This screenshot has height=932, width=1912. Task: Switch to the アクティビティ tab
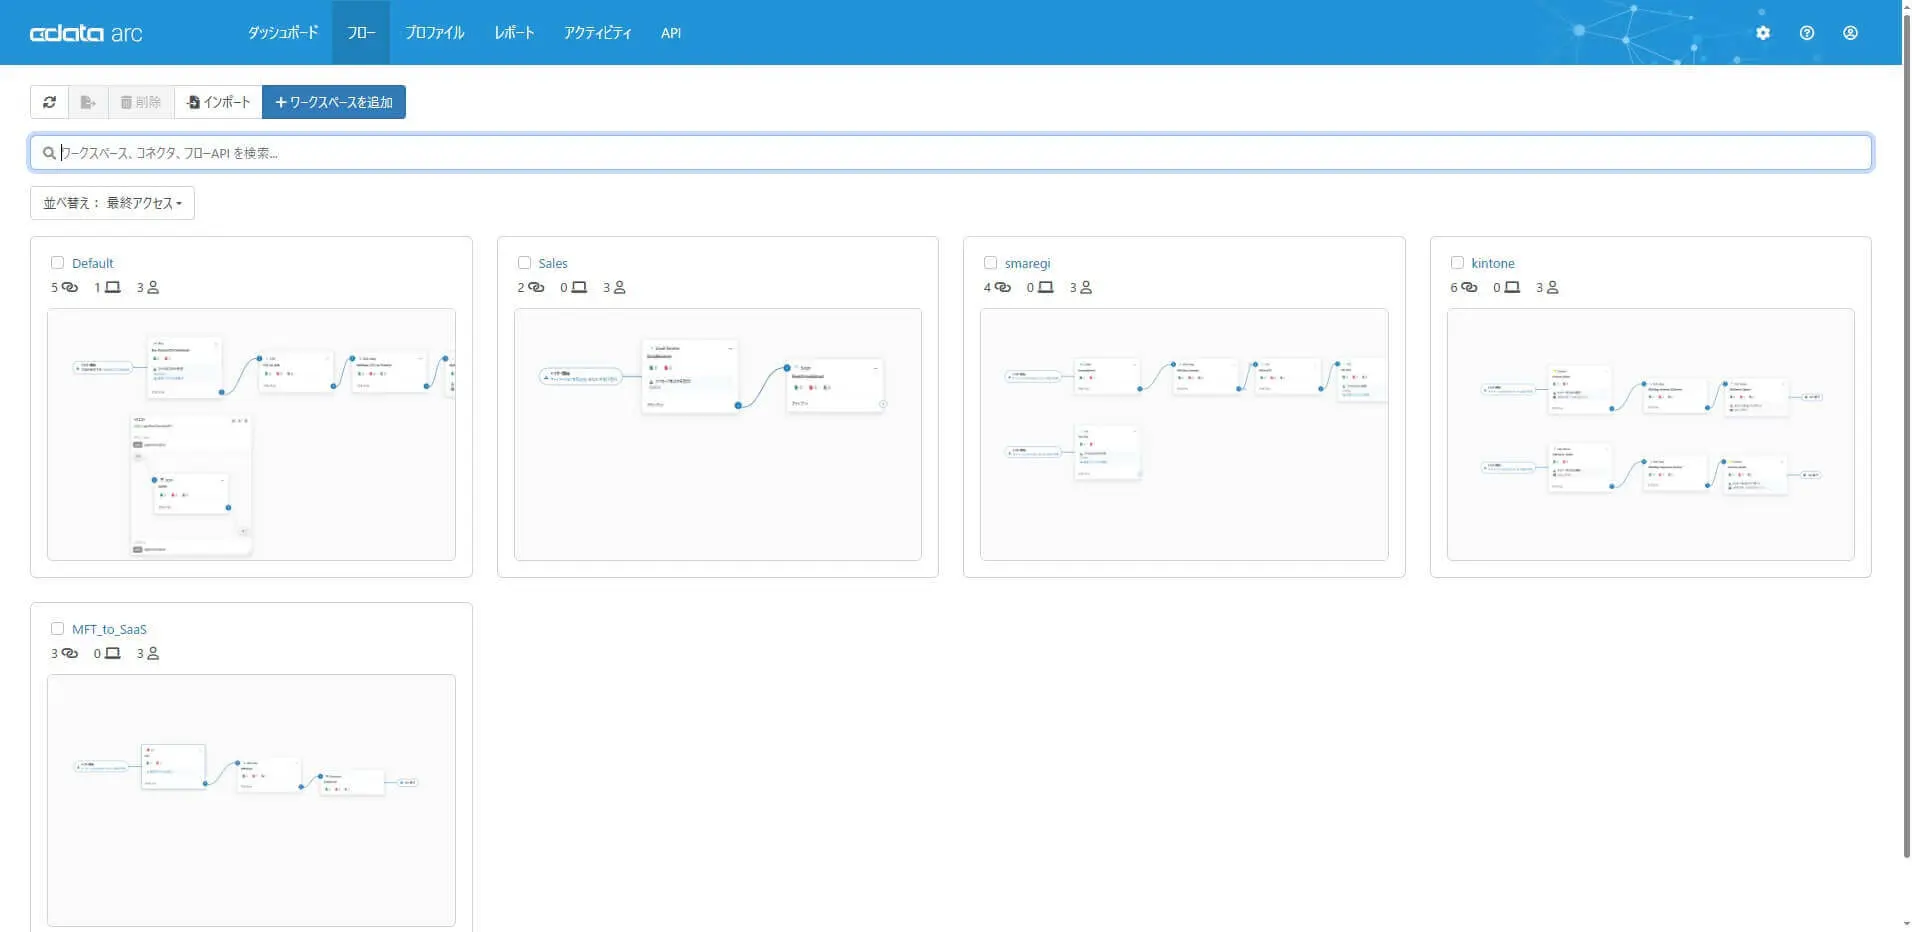[597, 33]
